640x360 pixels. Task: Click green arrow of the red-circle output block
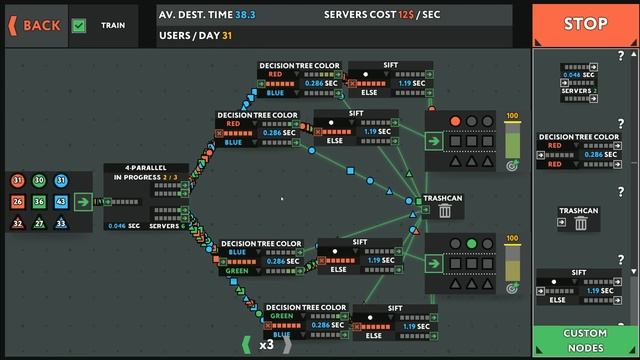point(434,141)
